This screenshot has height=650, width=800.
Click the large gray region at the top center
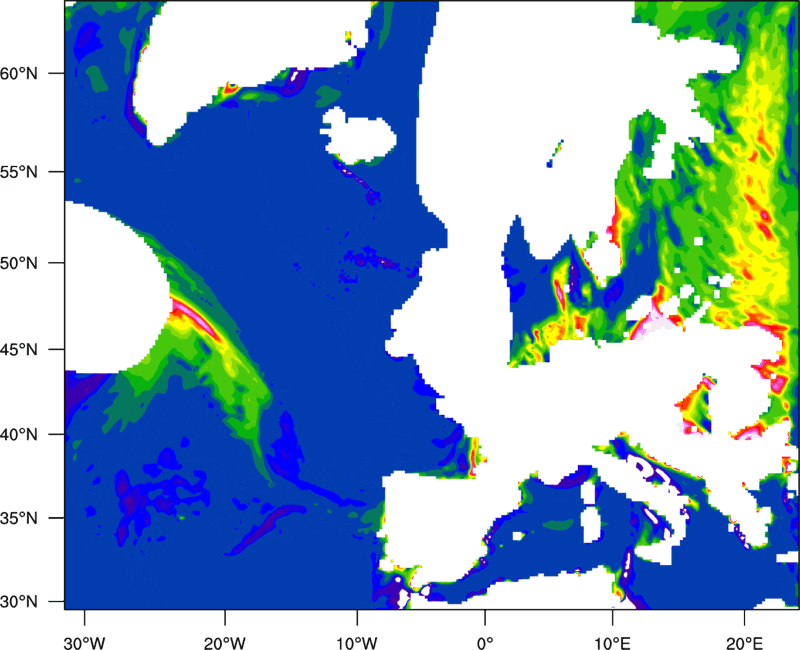pyautogui.click(x=520, y=100)
